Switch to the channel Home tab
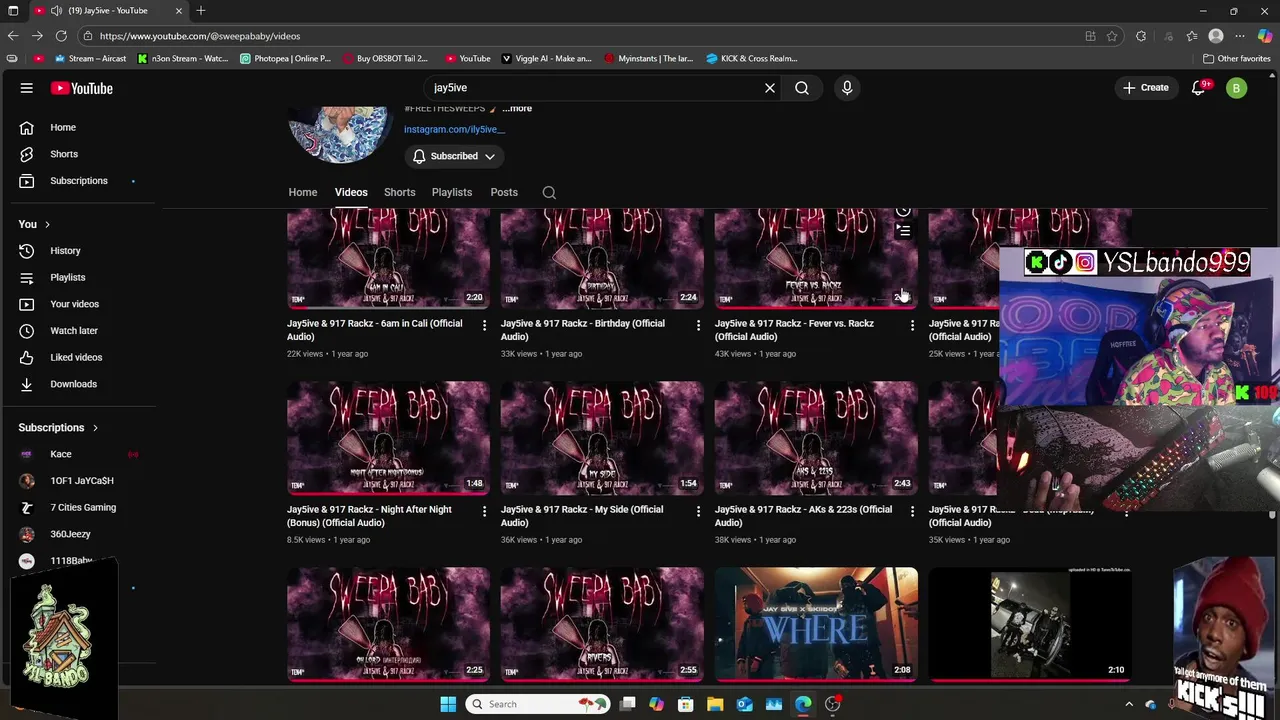 [x=303, y=192]
